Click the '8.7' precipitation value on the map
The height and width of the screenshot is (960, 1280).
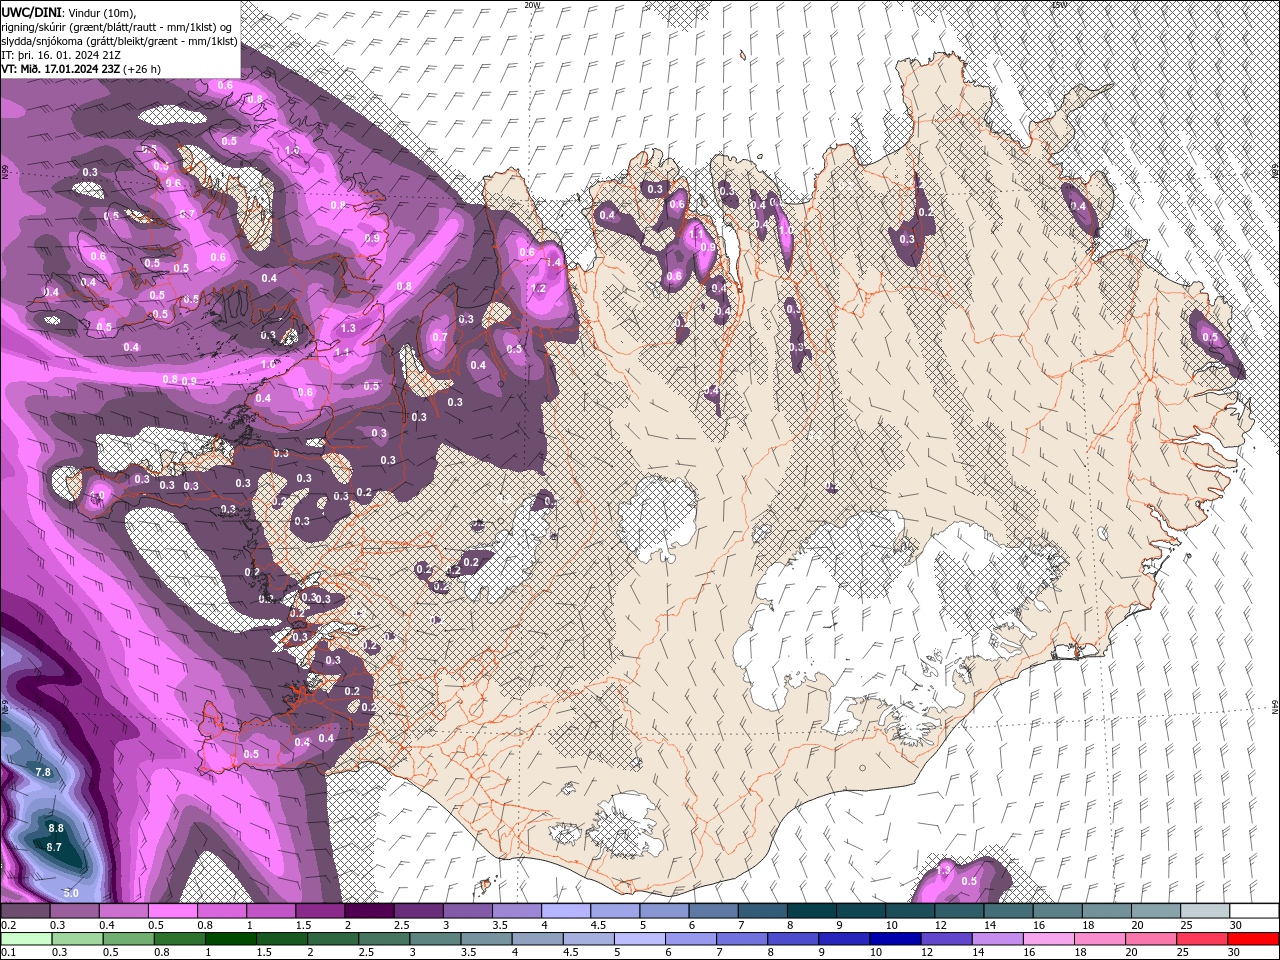click(54, 847)
